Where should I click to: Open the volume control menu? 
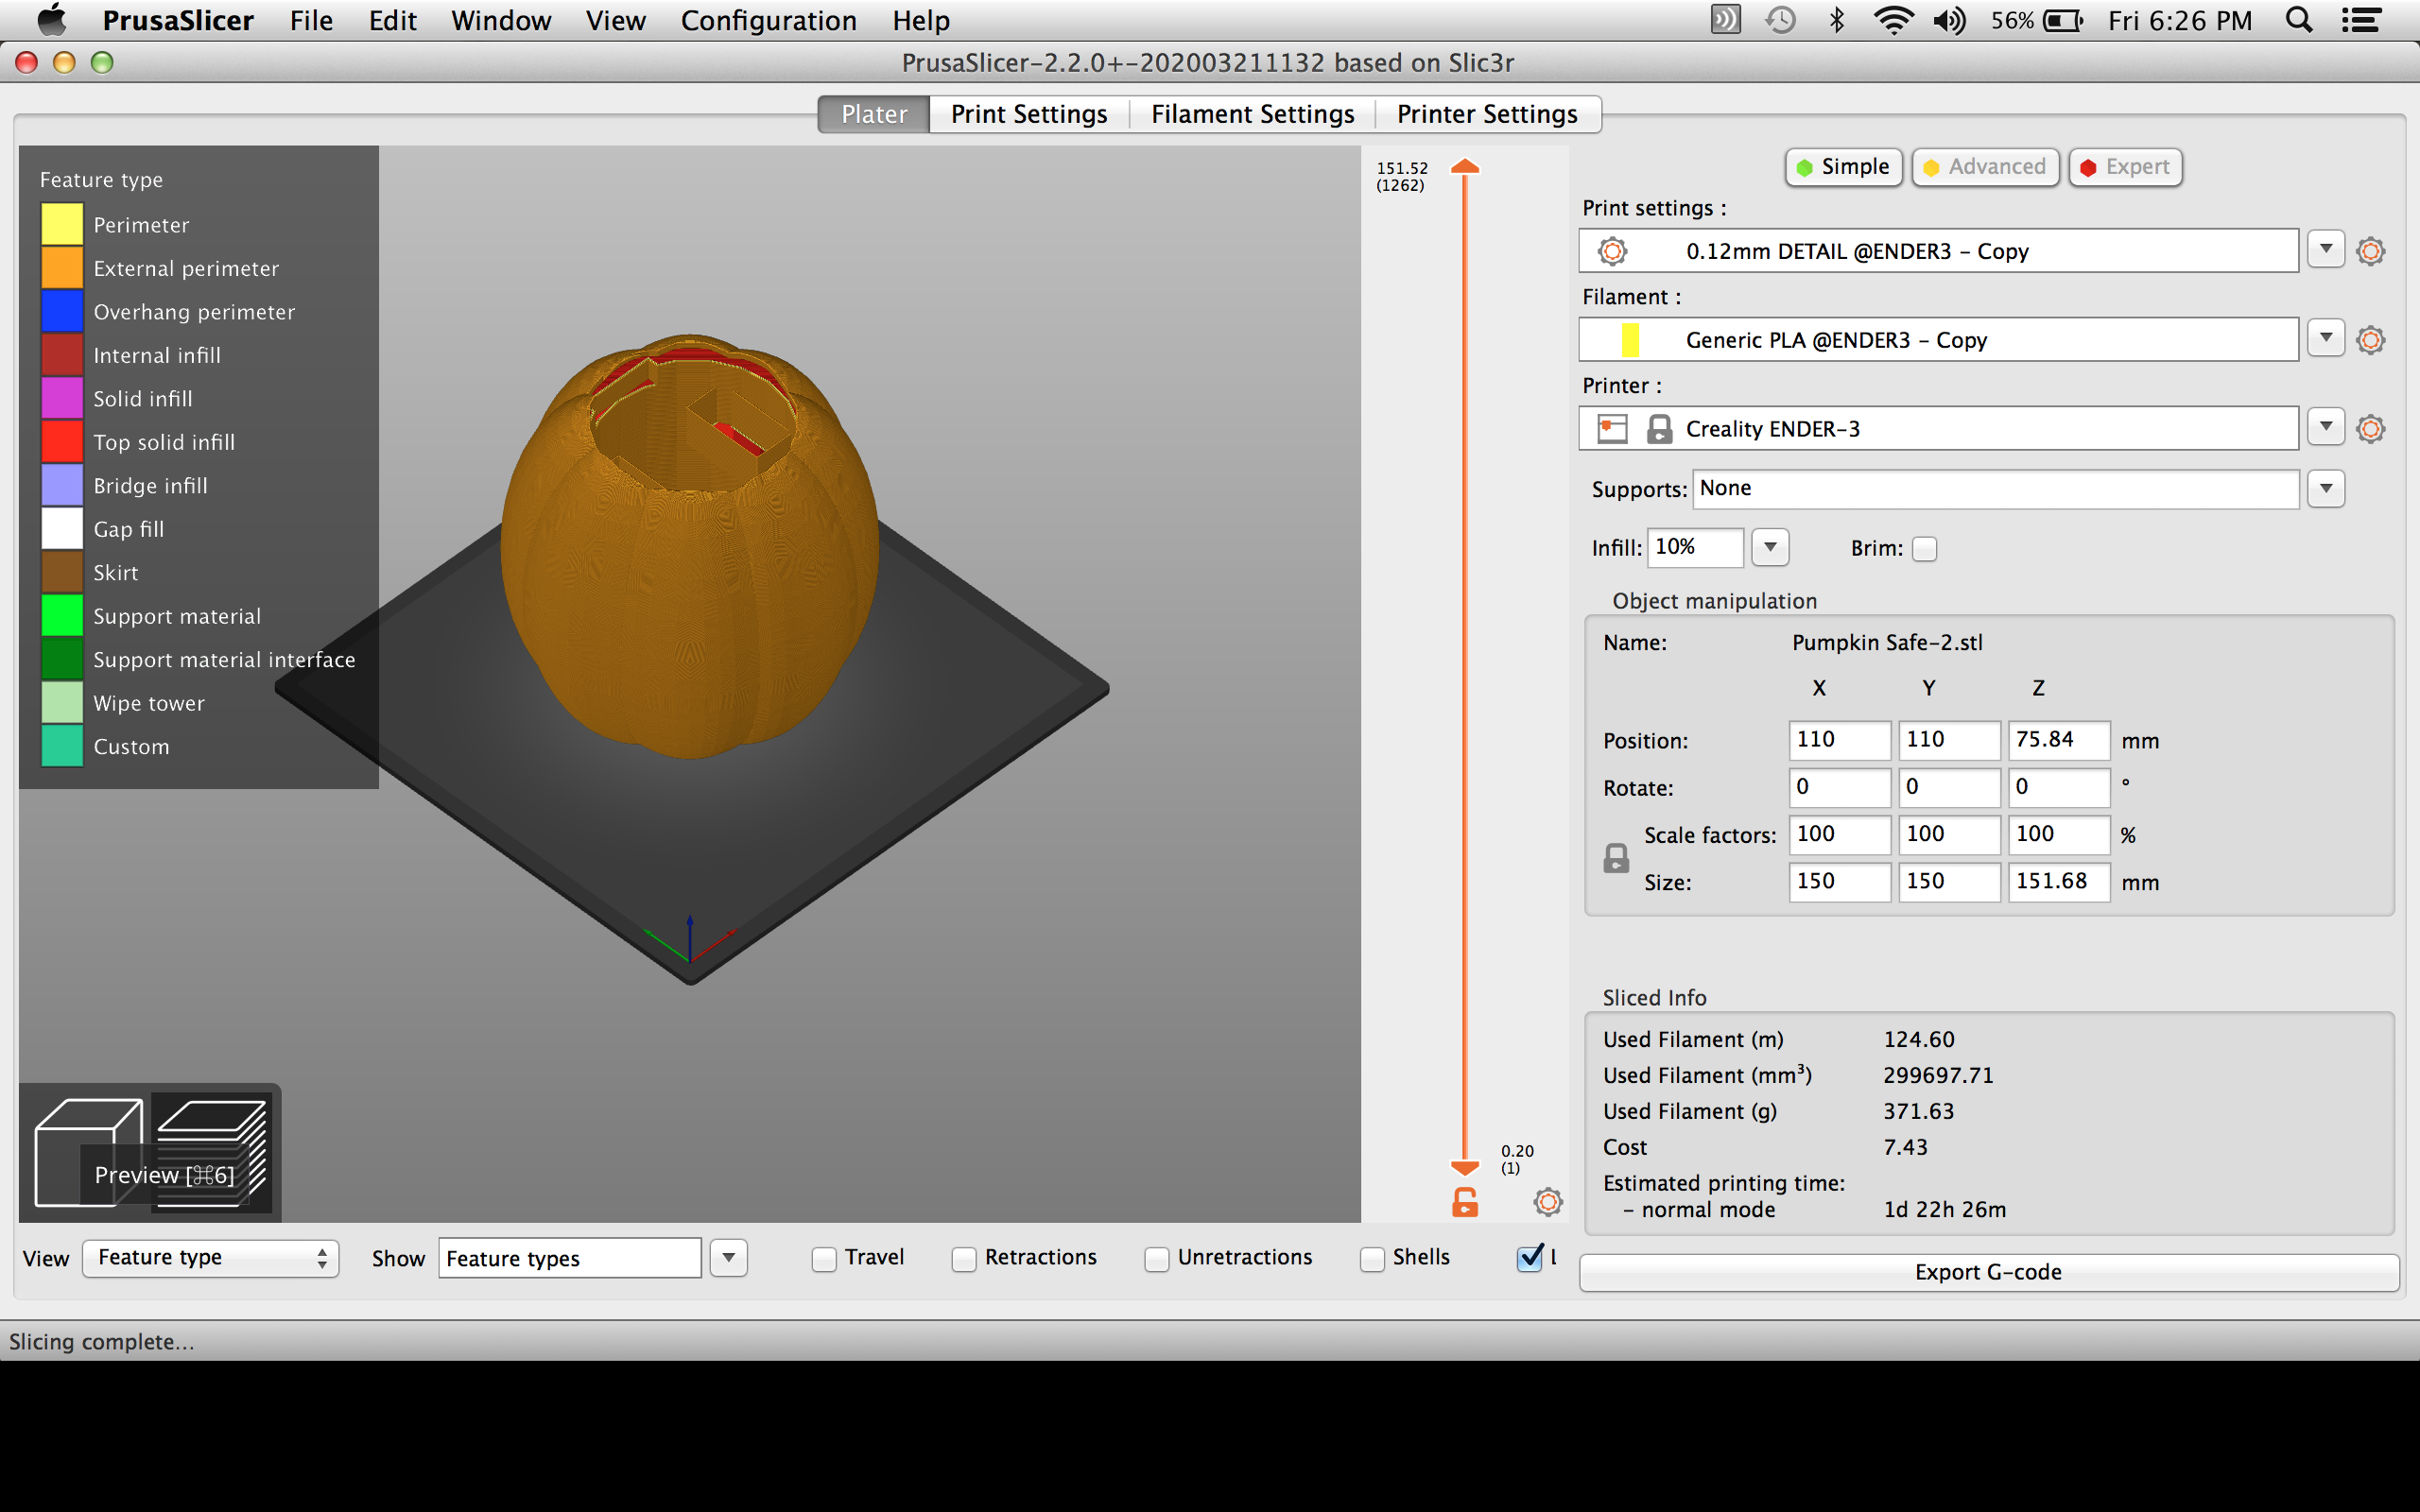tap(1948, 20)
